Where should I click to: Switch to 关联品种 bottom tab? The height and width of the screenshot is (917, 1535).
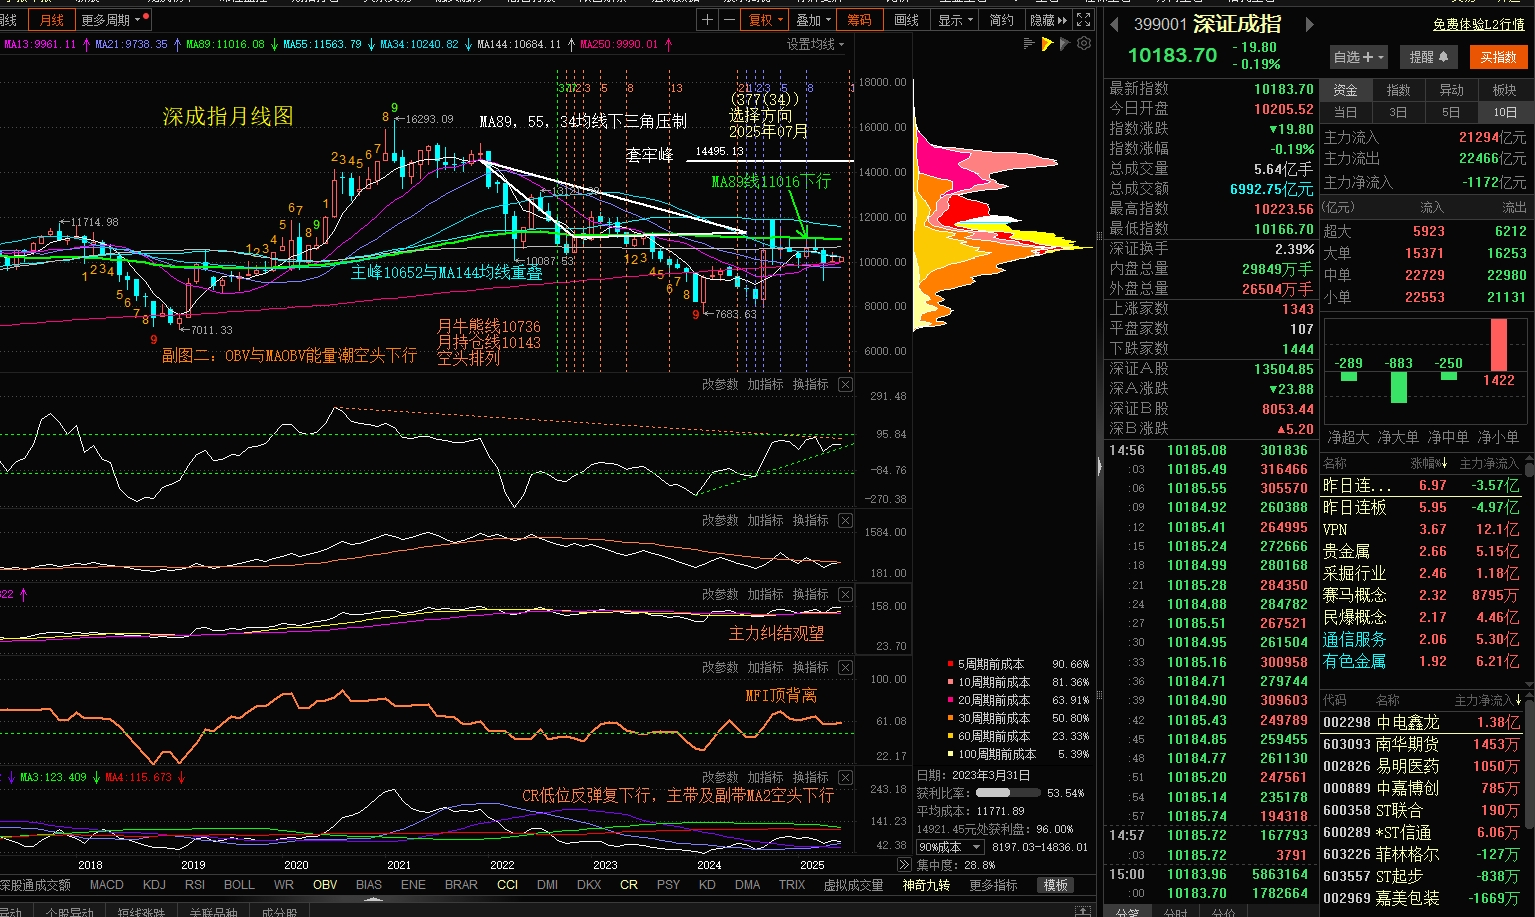(x=213, y=911)
